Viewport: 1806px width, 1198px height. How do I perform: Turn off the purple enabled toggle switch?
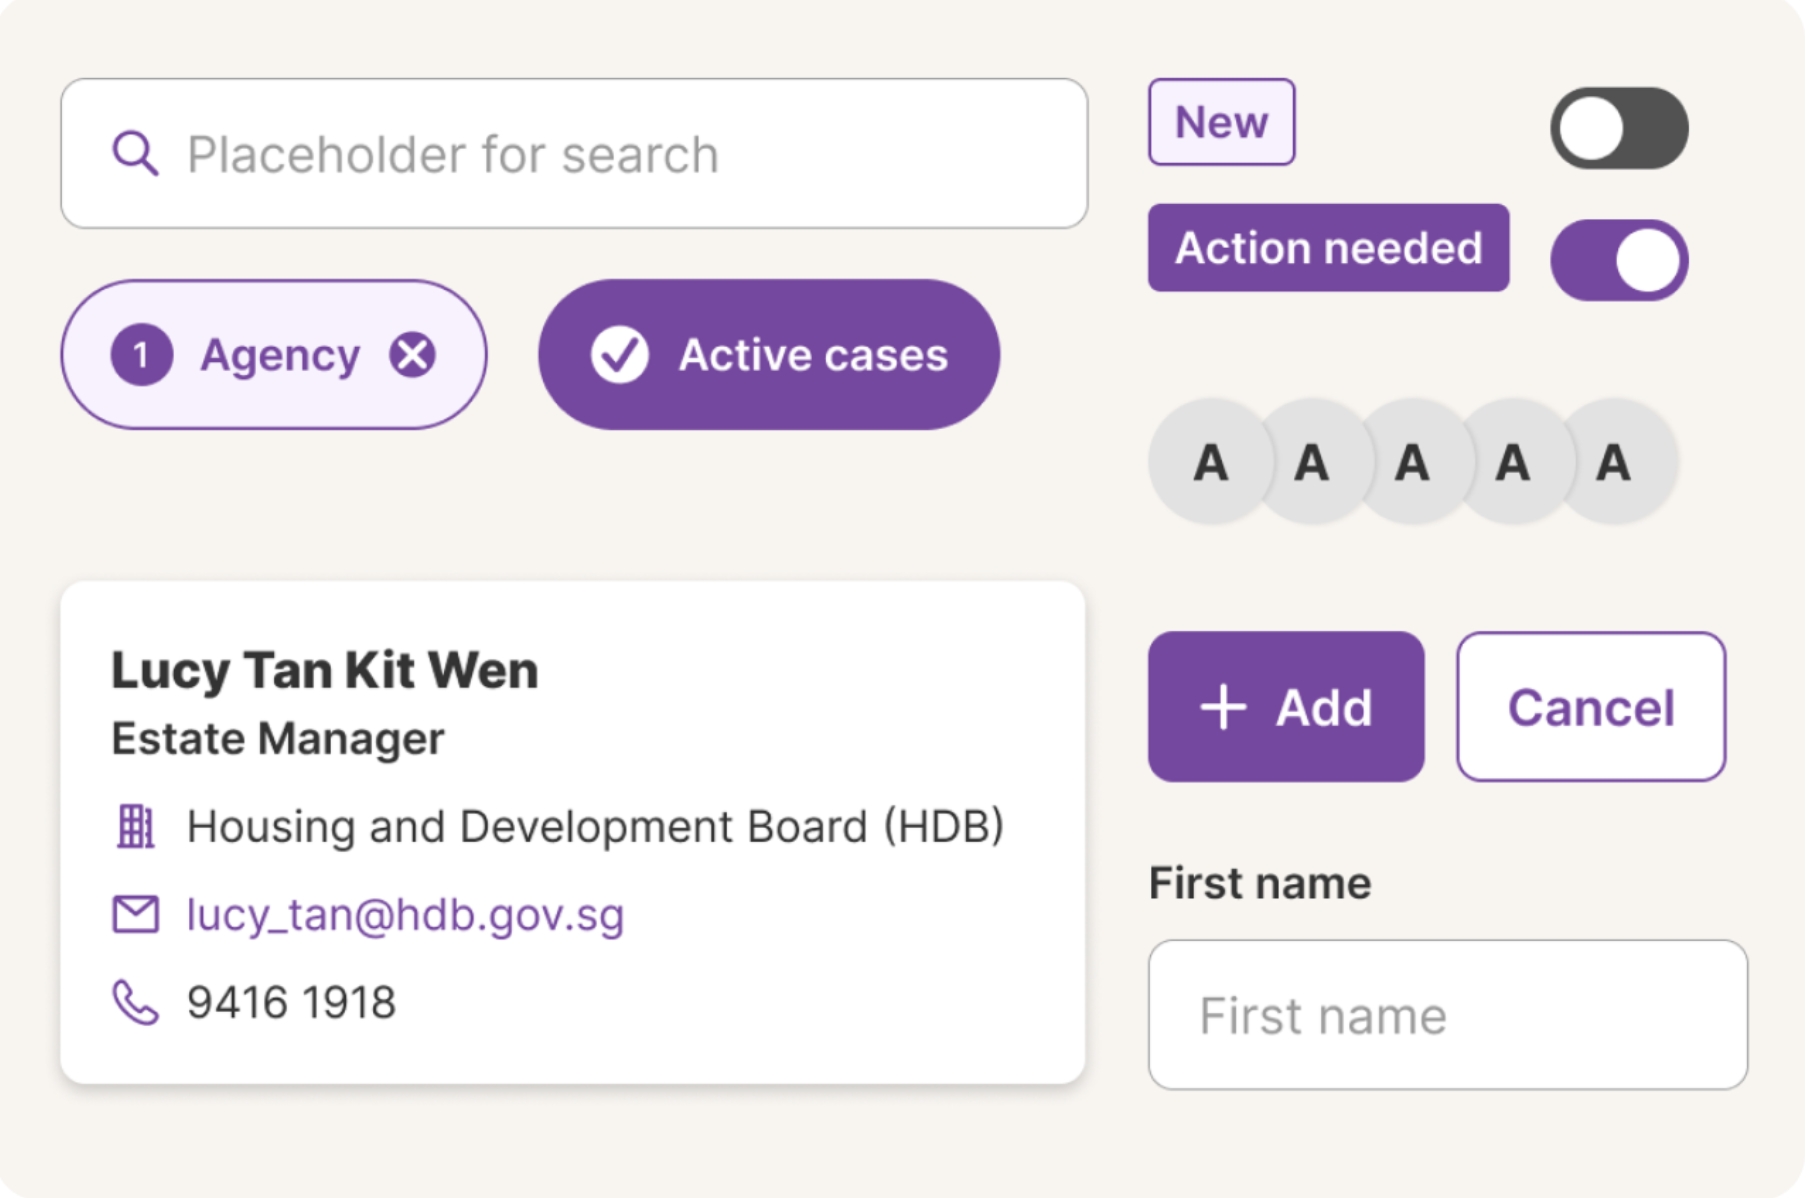1619,260
